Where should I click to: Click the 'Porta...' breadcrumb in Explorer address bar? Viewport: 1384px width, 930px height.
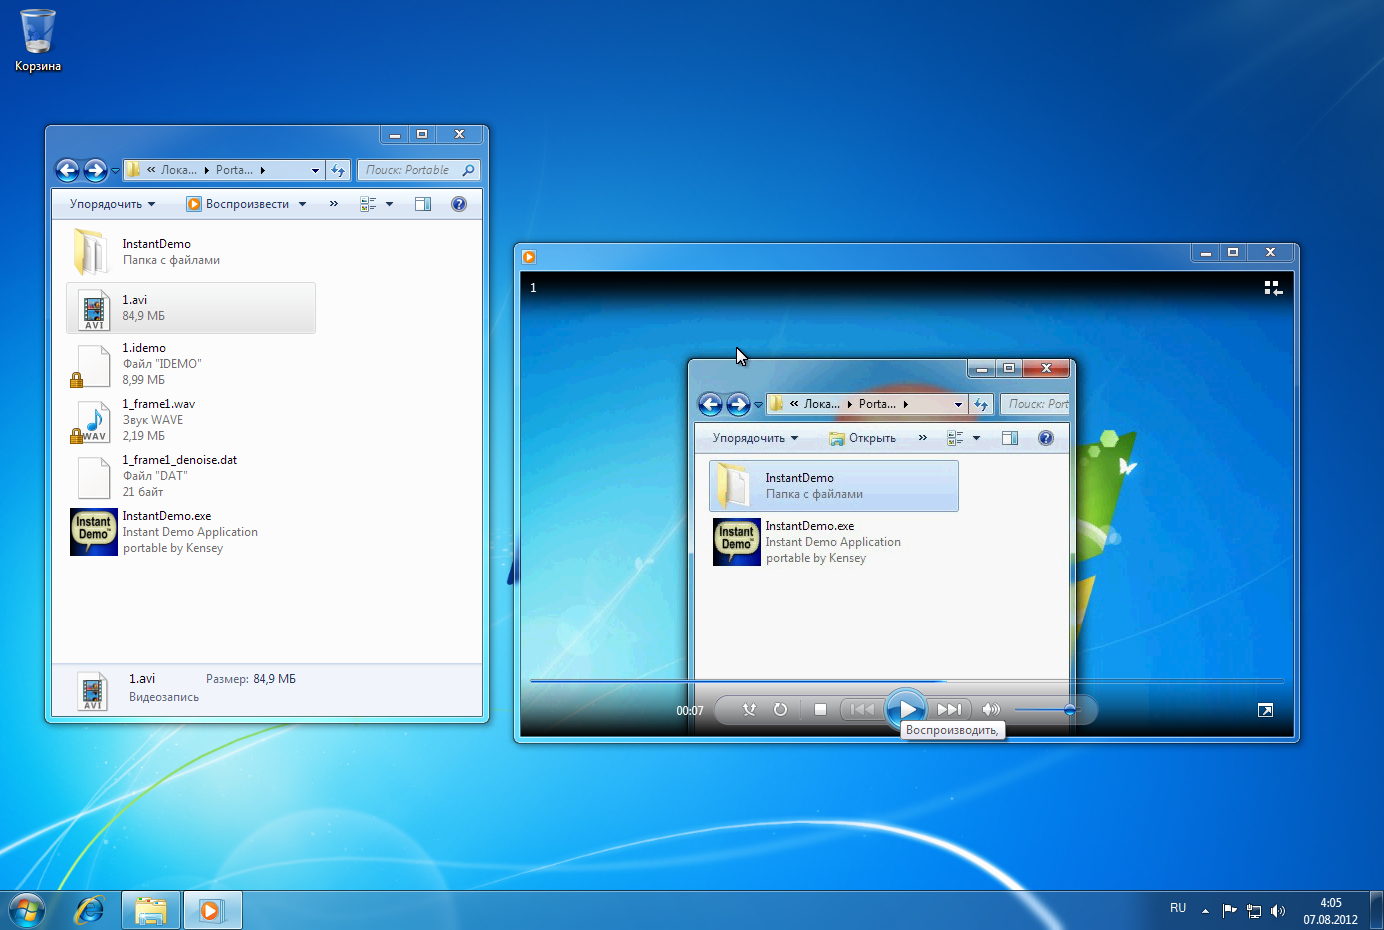(234, 171)
